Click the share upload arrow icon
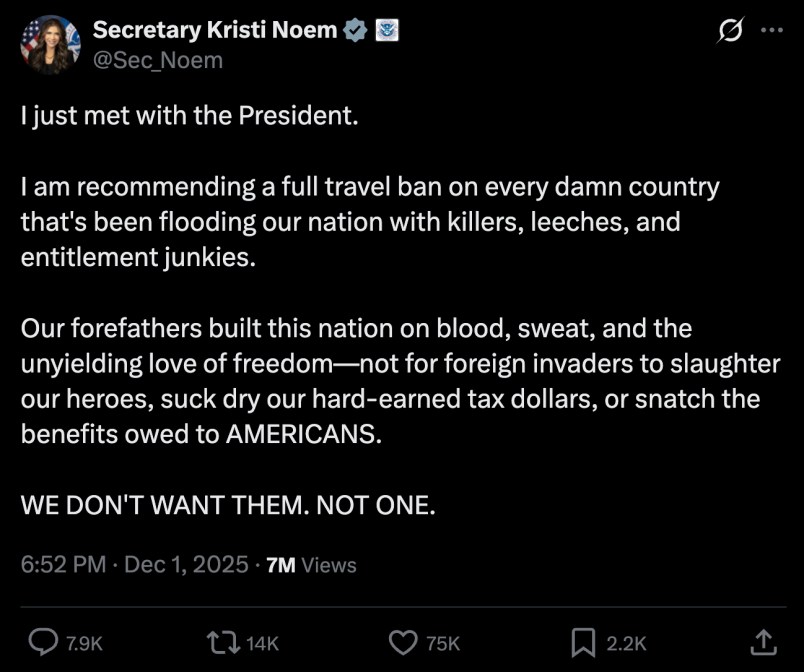This screenshot has width=804, height=672. [x=762, y=643]
